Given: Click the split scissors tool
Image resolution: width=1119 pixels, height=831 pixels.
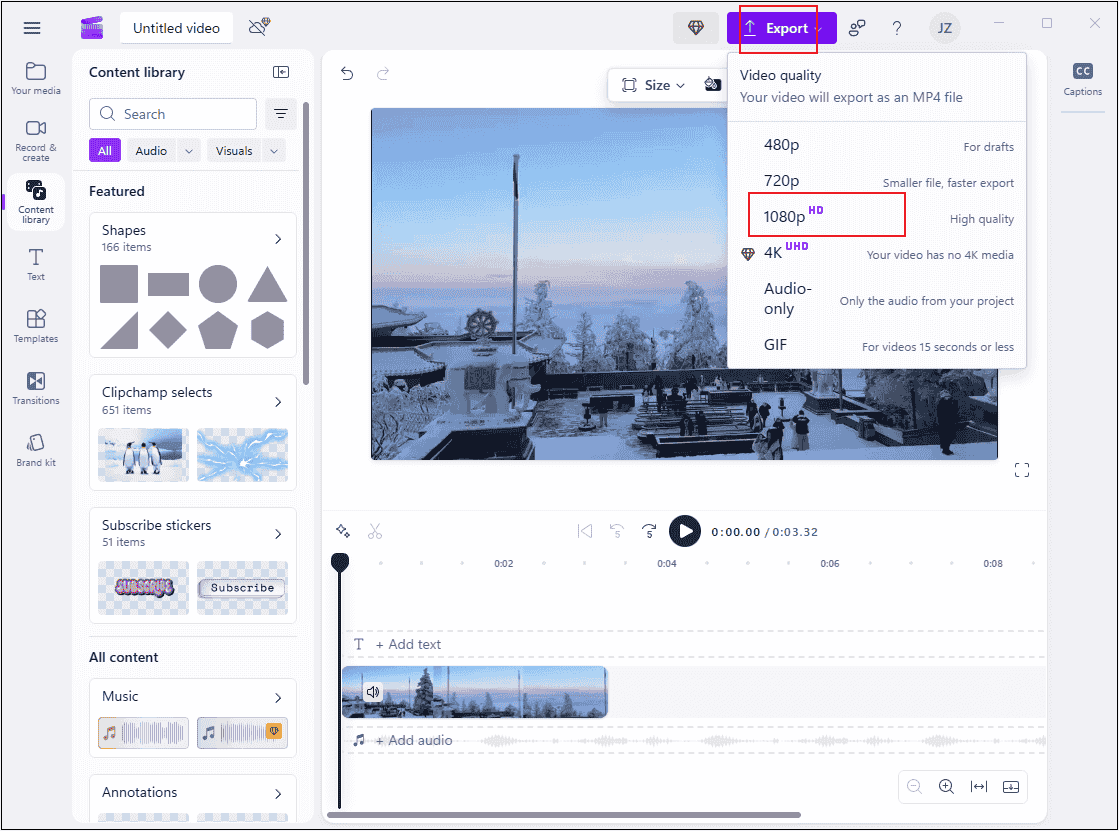Looking at the screenshot, I should coord(375,531).
